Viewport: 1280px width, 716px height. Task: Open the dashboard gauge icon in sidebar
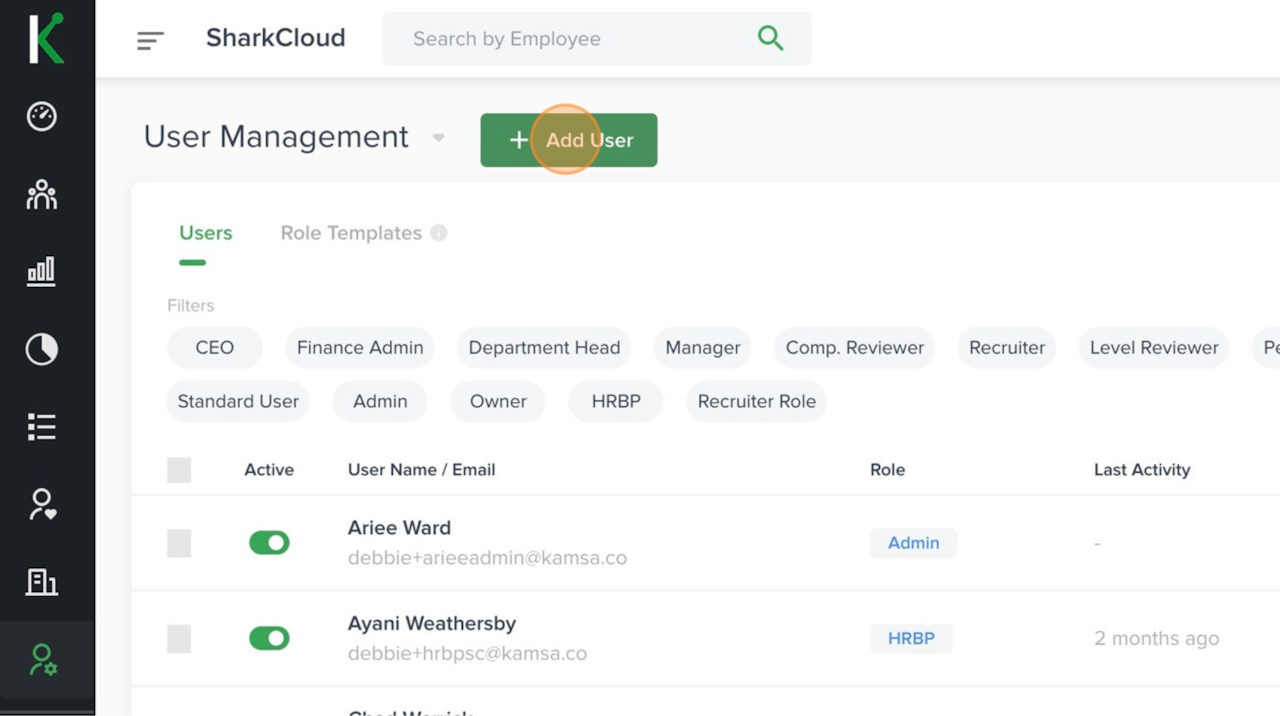pos(42,116)
